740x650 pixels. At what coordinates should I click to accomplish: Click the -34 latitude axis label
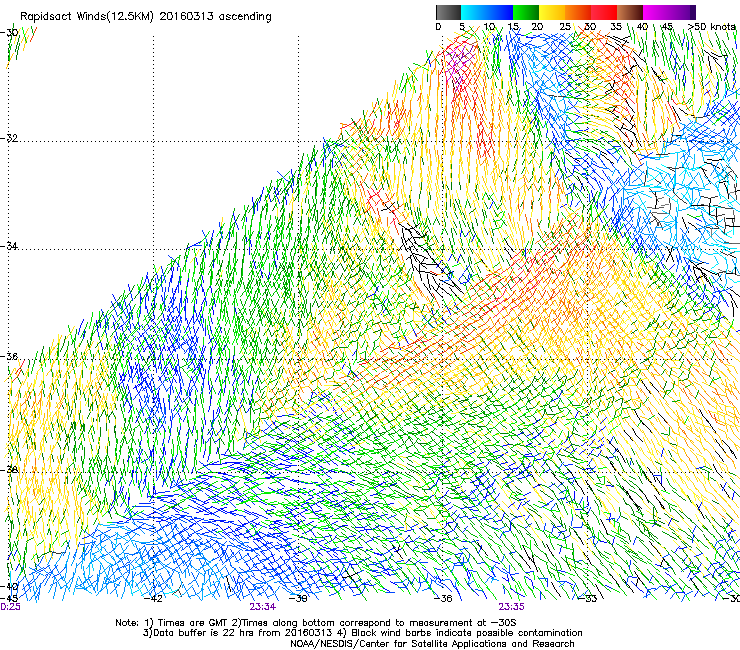9,246
